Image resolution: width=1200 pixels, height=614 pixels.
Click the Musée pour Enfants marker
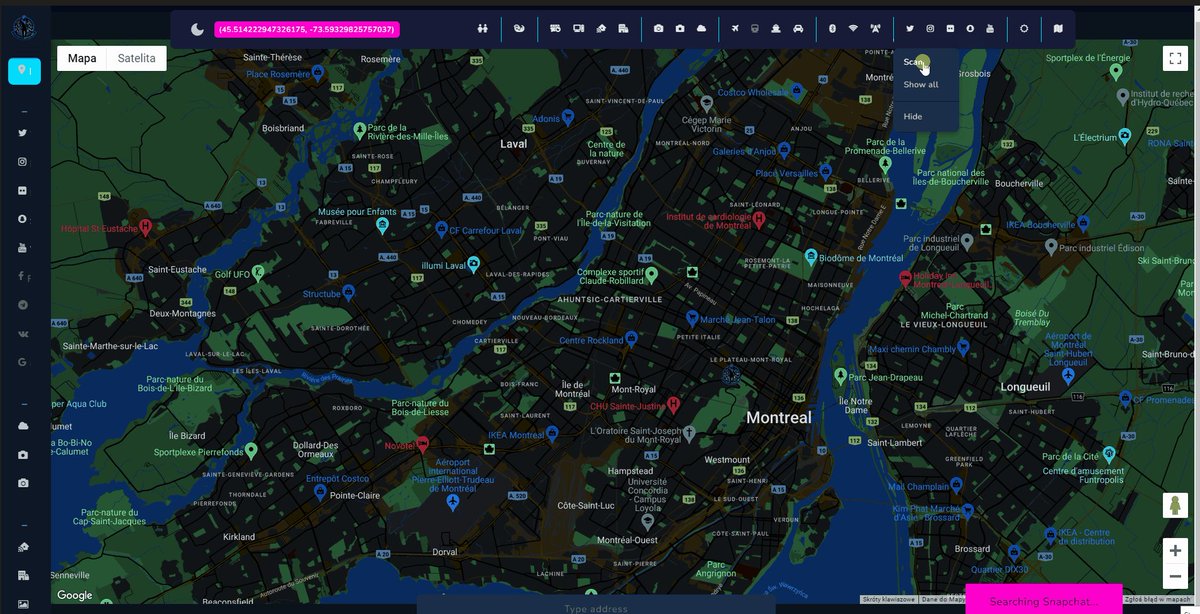click(x=382, y=226)
